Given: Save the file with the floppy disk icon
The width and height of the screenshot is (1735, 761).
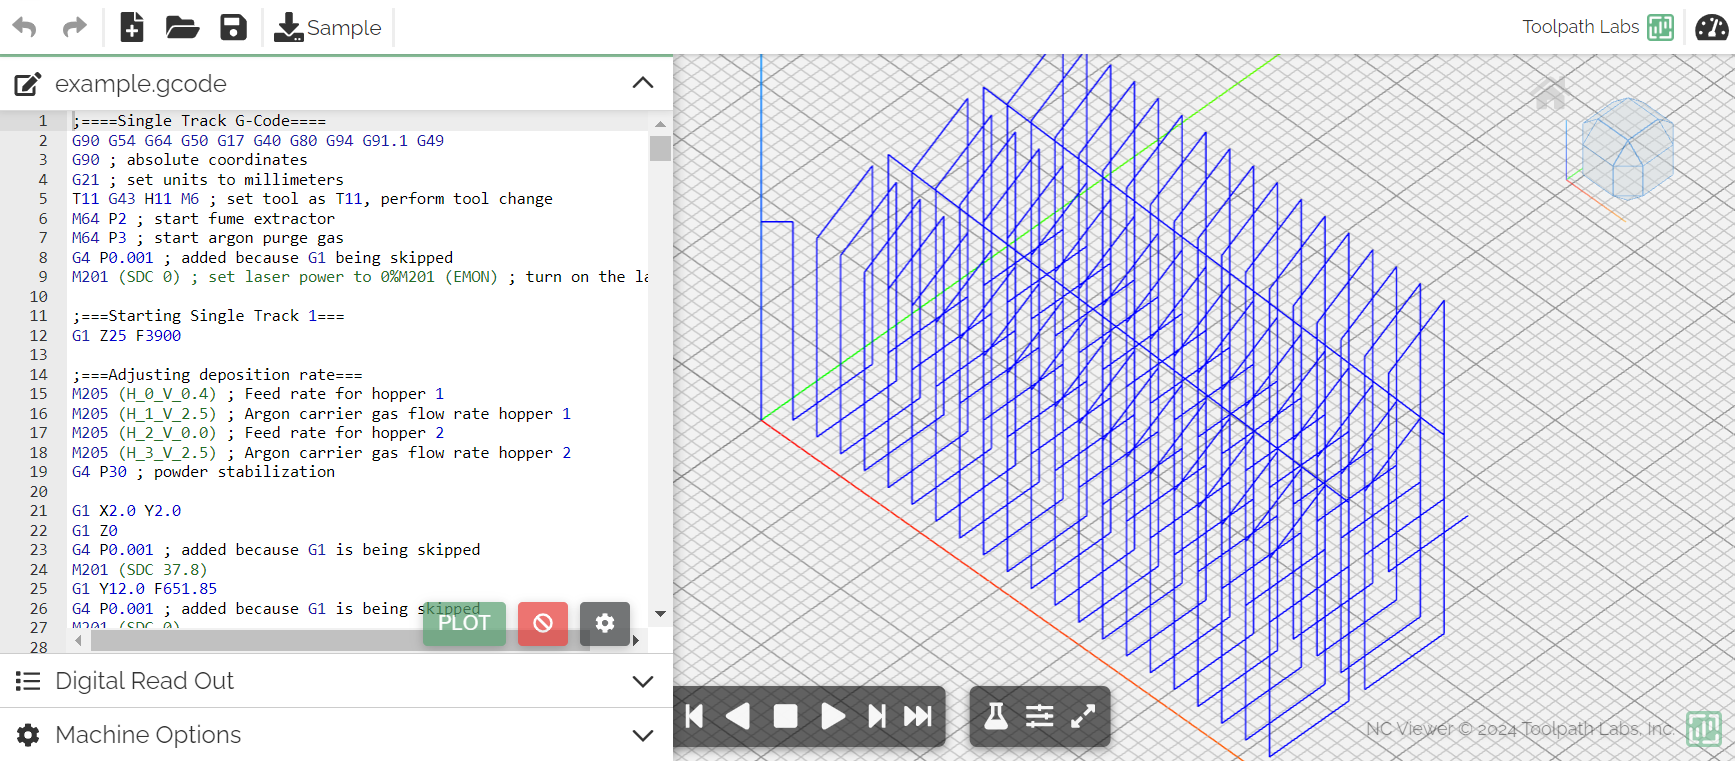Looking at the screenshot, I should 233,27.
